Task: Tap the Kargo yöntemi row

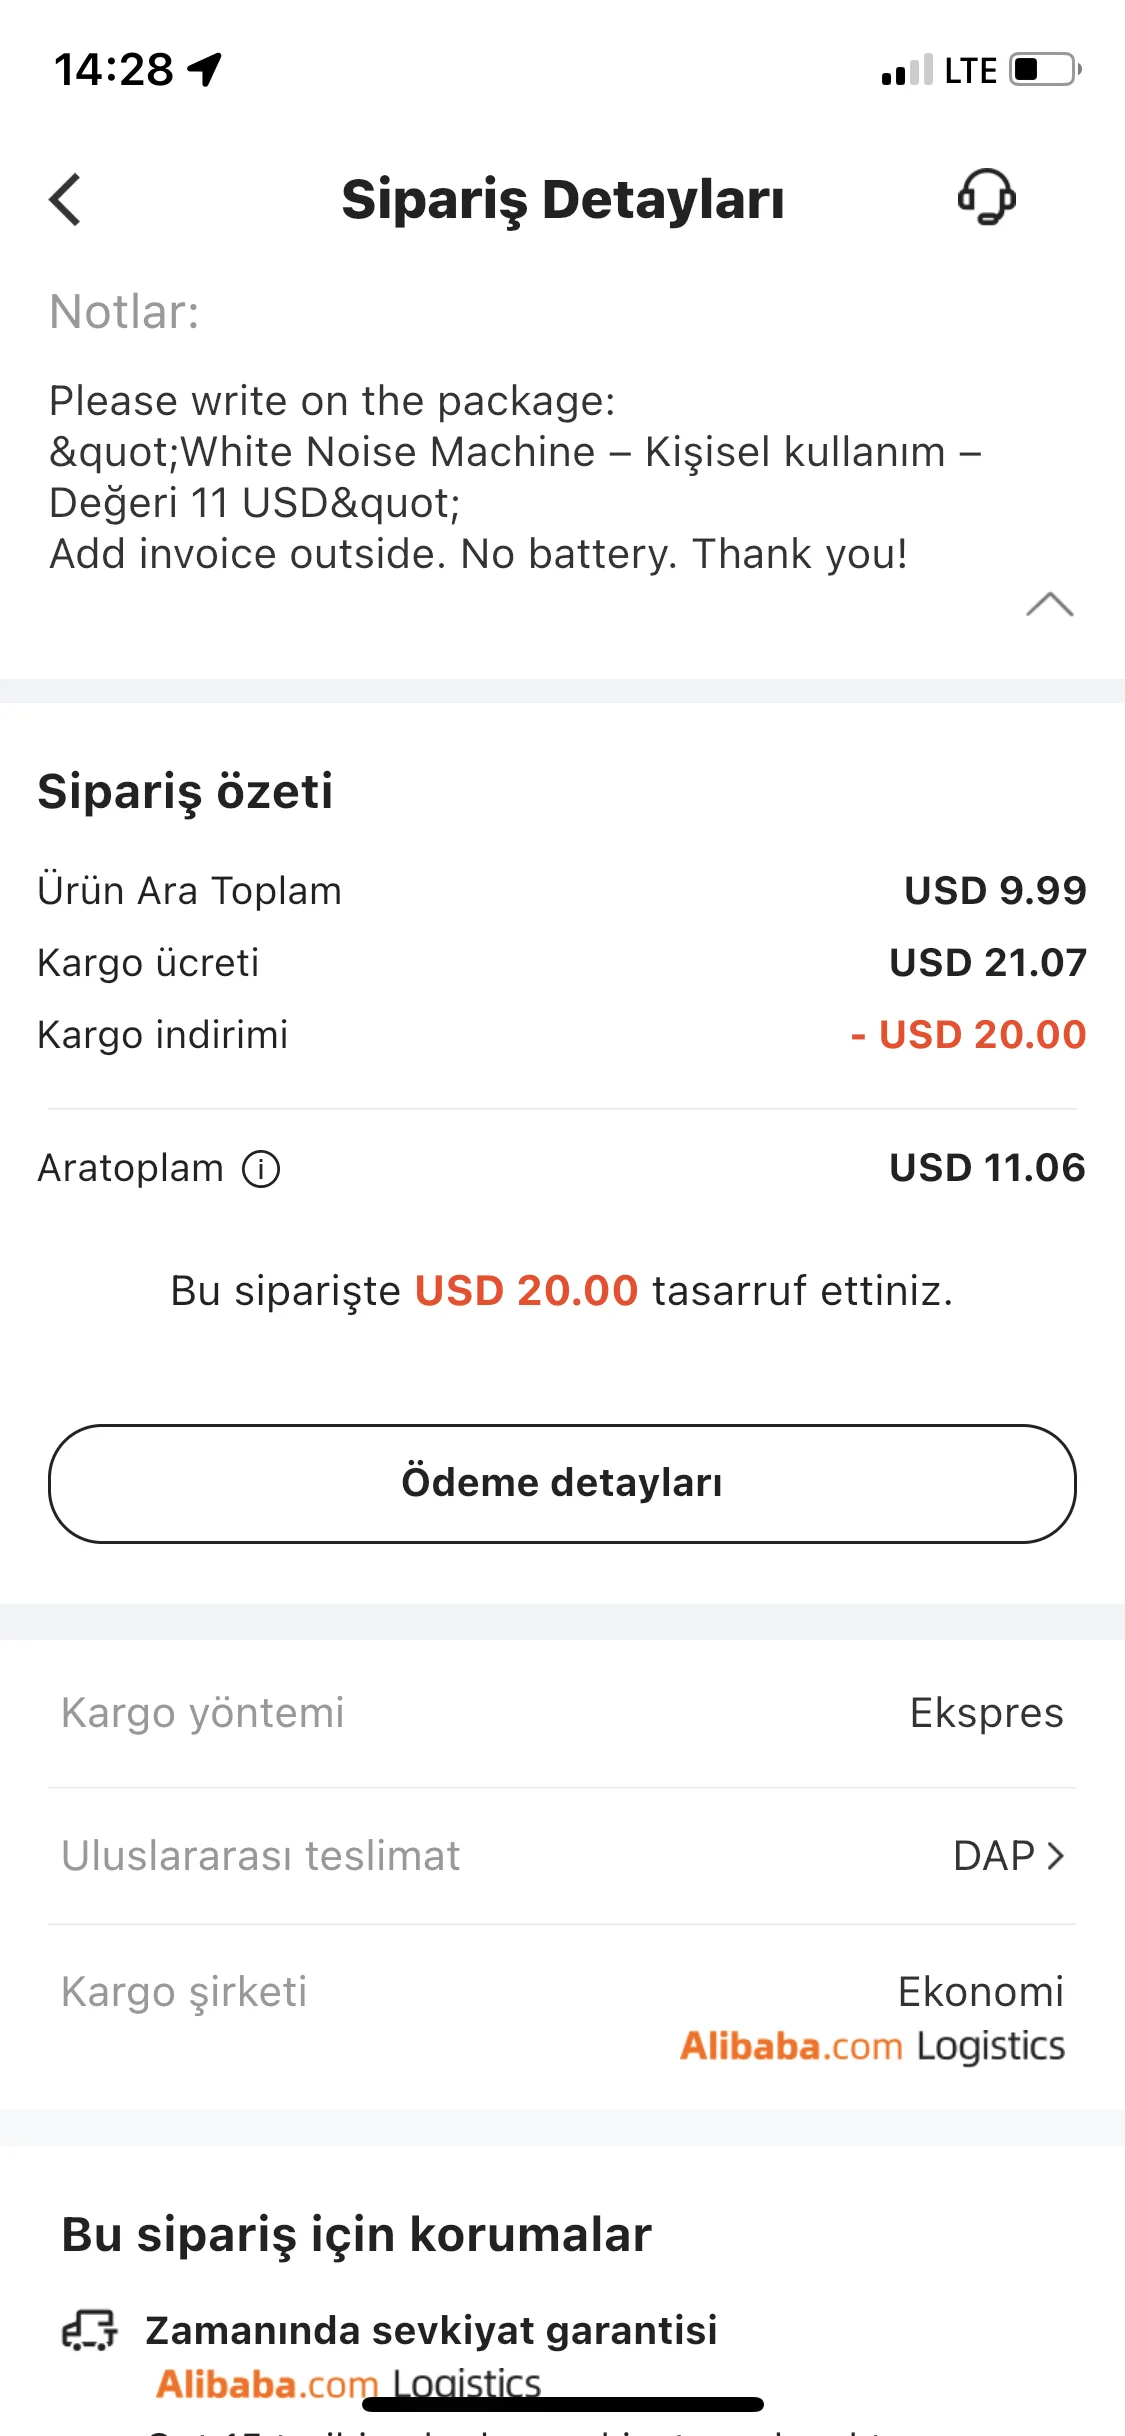Action: [562, 1713]
